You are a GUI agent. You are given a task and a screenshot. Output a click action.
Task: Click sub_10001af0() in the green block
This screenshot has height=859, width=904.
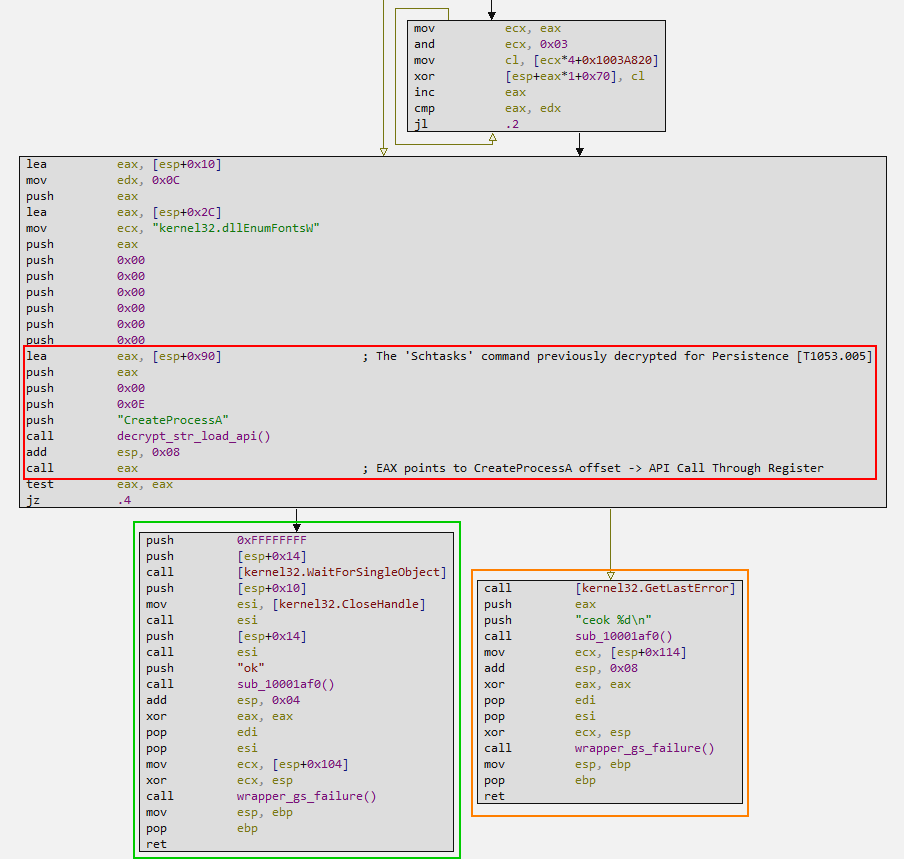click(x=285, y=684)
